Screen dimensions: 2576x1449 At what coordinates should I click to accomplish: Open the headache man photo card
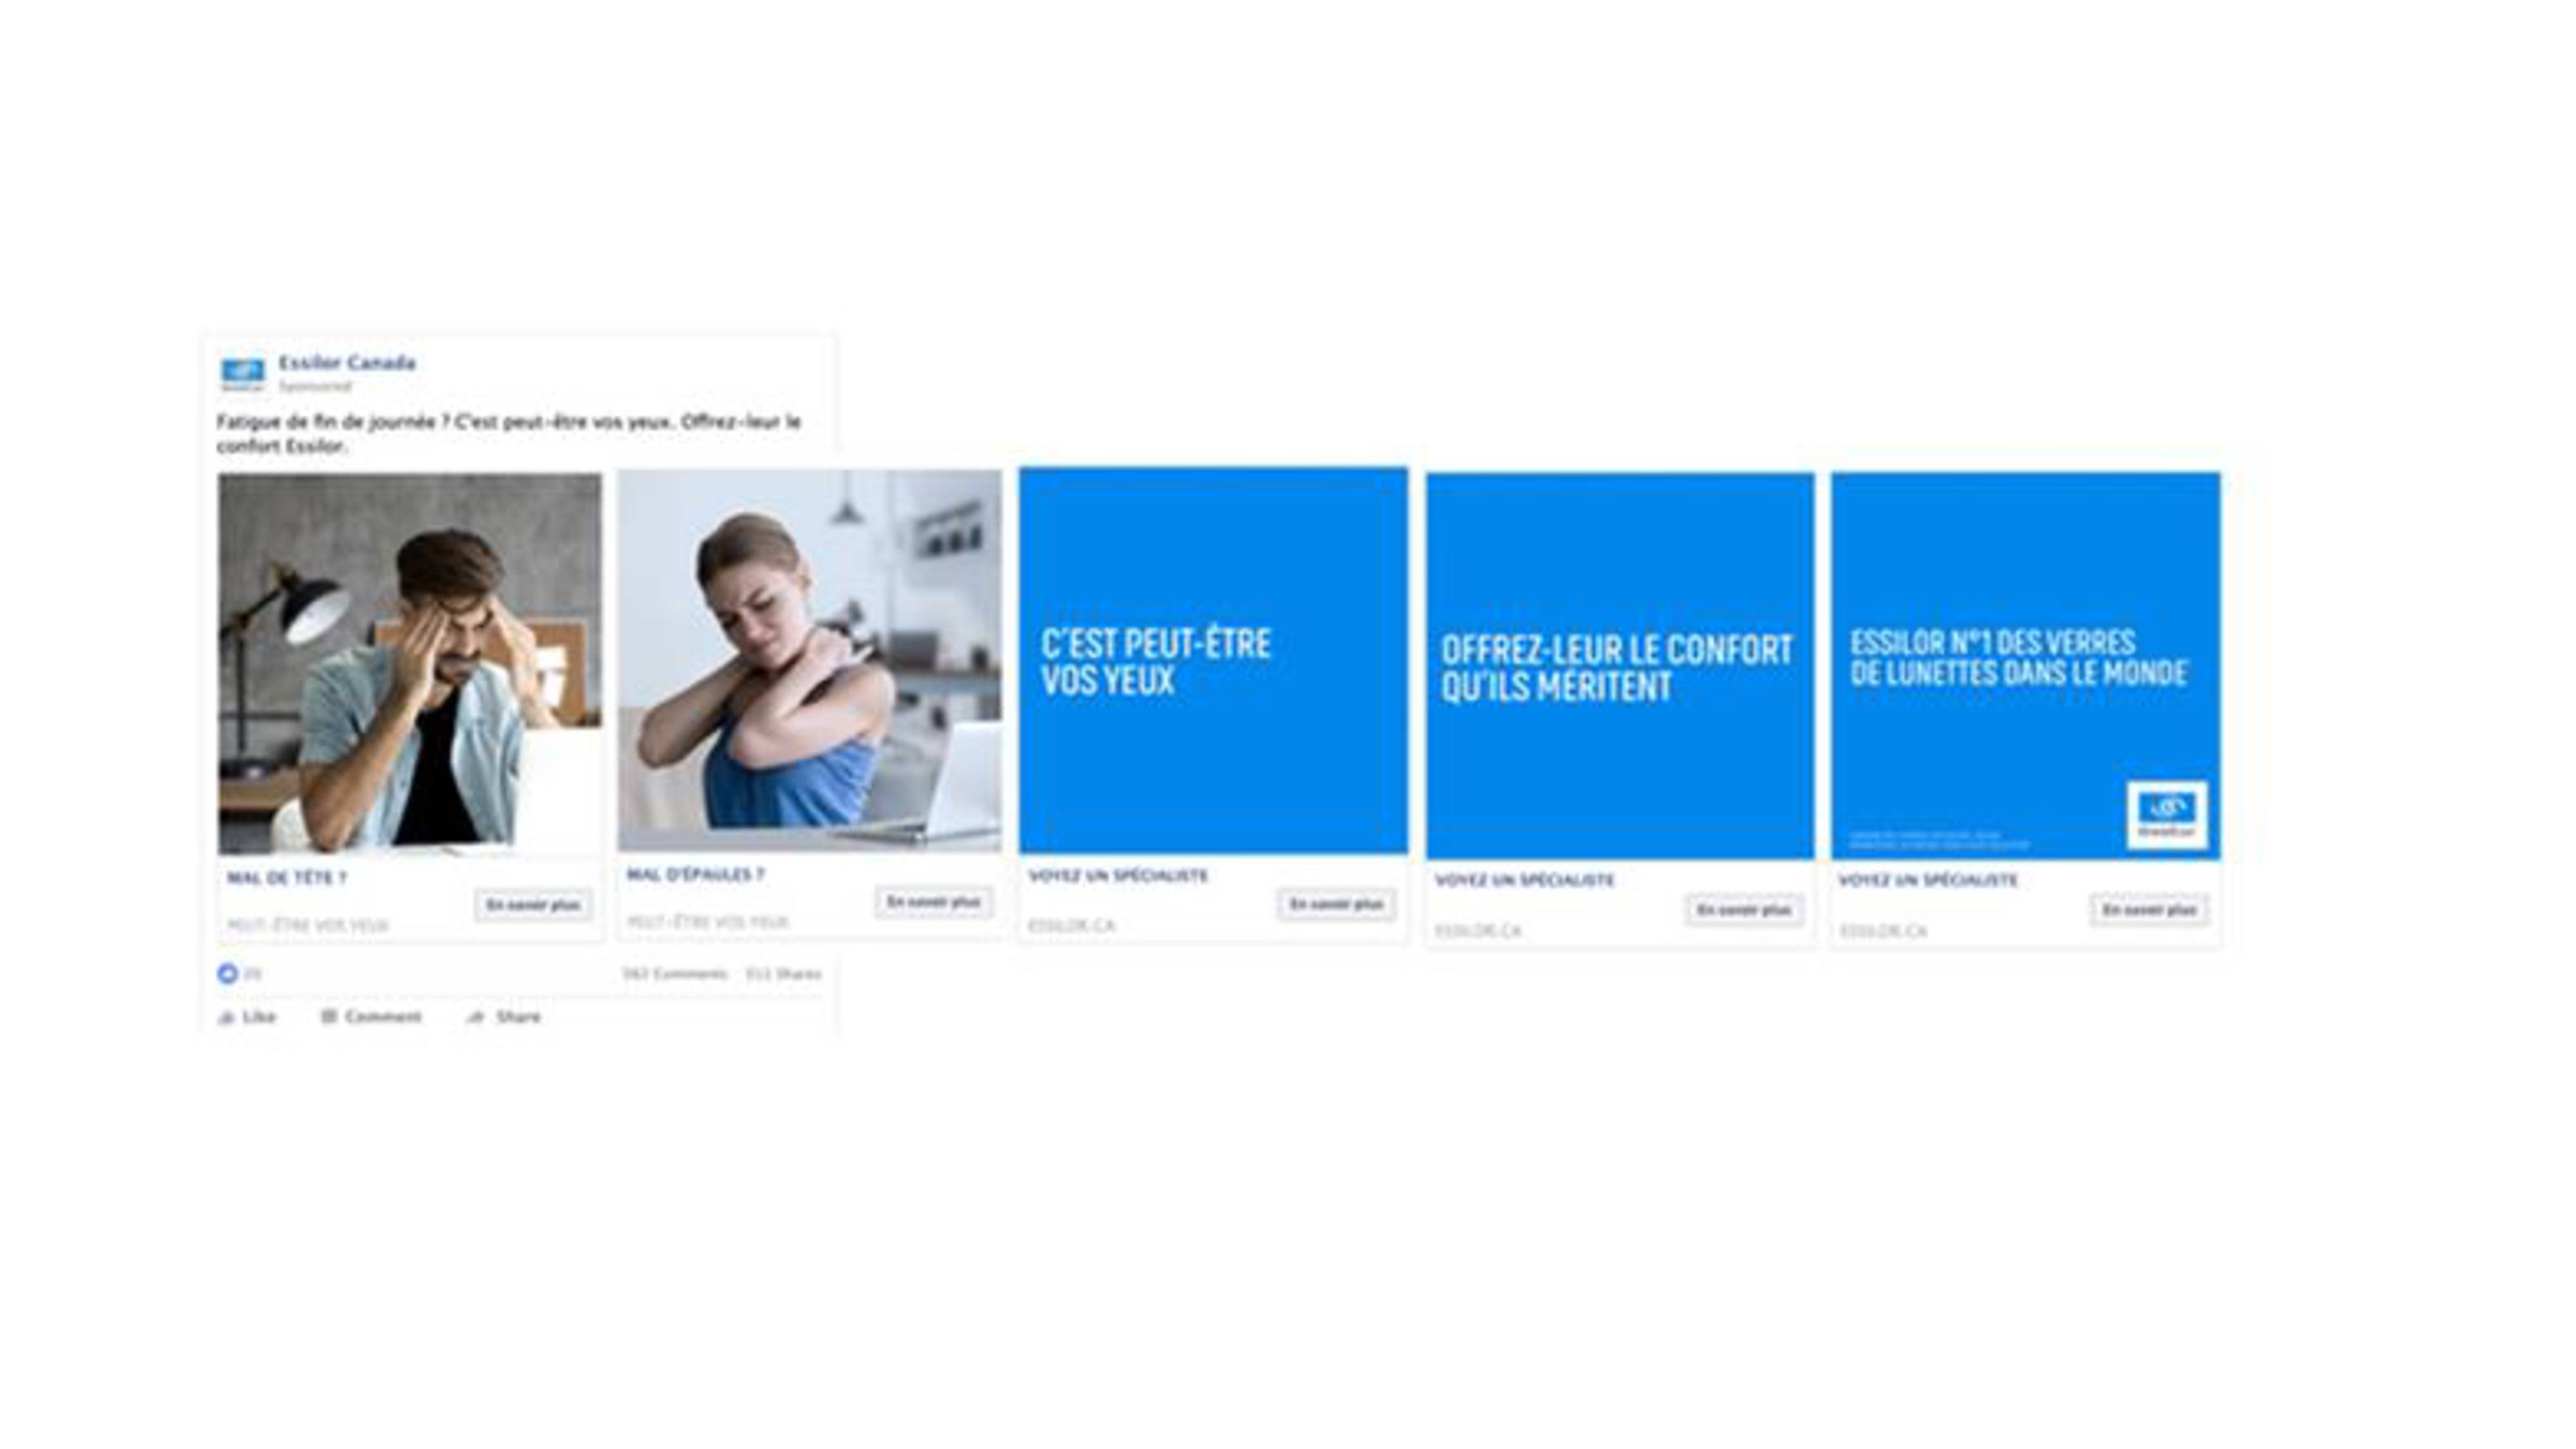[x=410, y=663]
